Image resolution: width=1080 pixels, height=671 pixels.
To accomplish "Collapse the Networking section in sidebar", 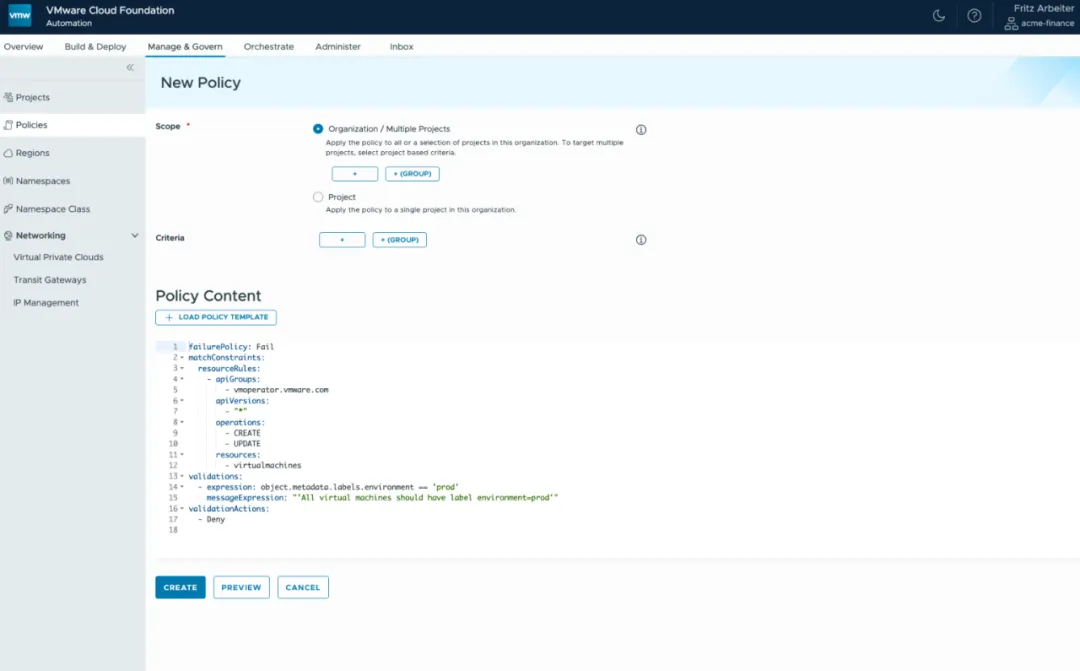I will pos(135,236).
